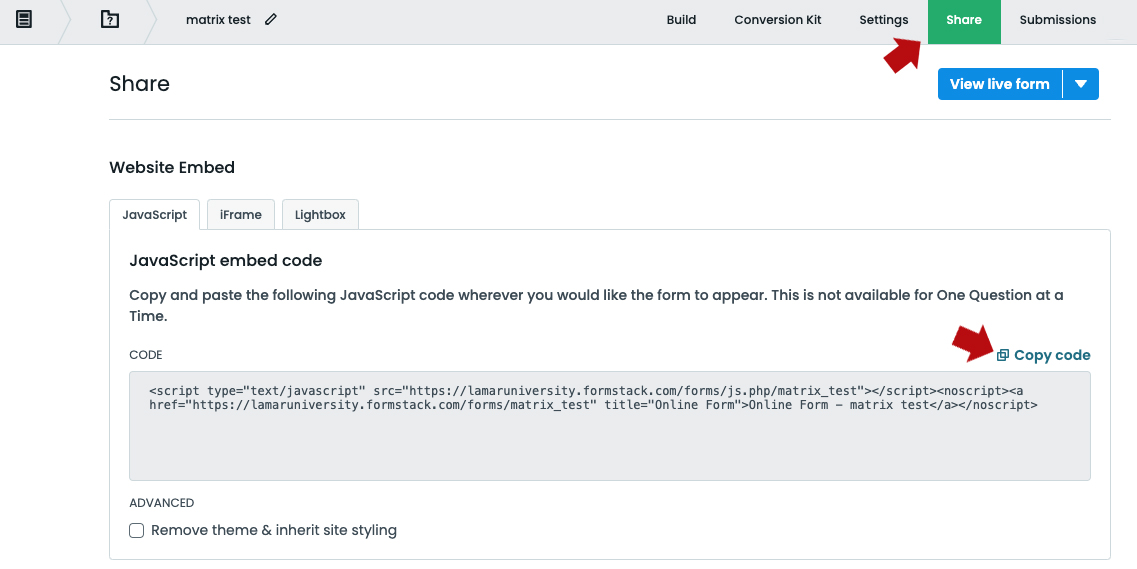Image resolution: width=1137 pixels, height=569 pixels.
Task: Switch to the JavaScript embed tab
Action: click(154, 215)
